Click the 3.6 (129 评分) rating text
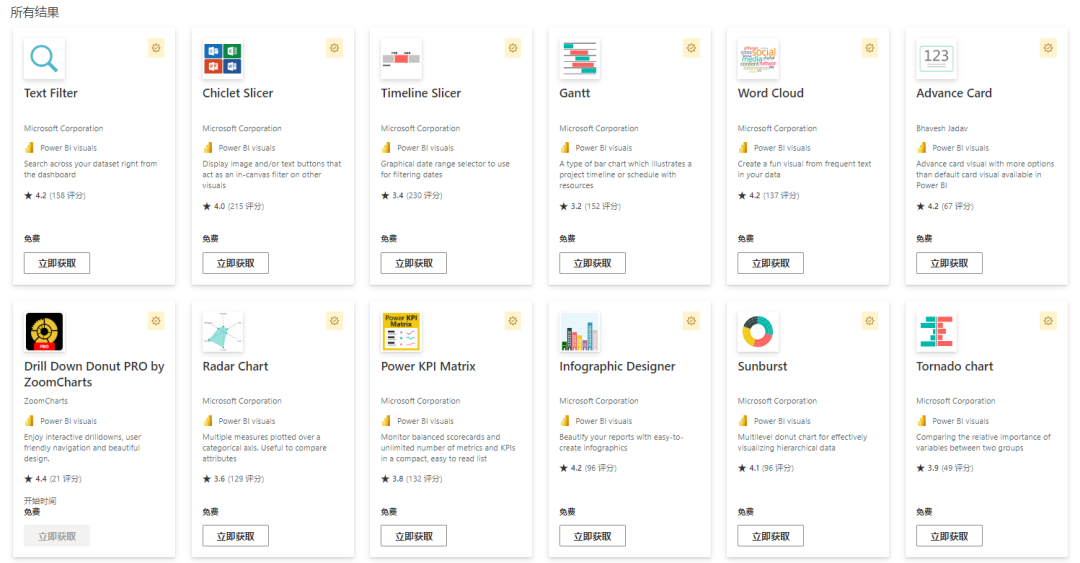Viewport: 1080px width, 563px height. [x=233, y=479]
